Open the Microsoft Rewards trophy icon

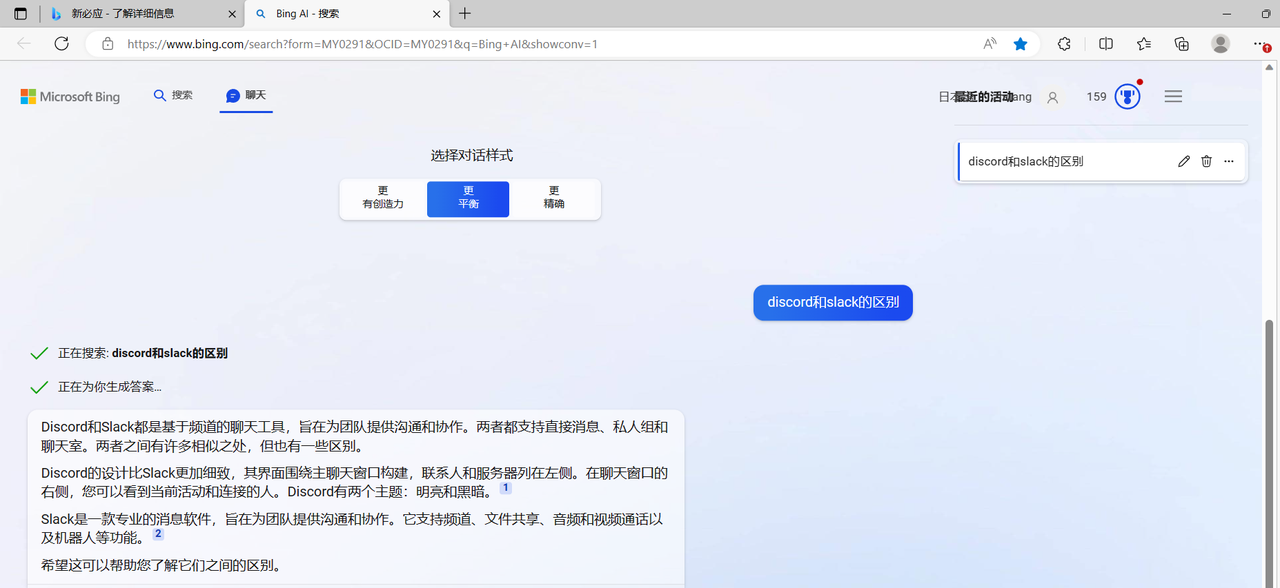pos(1127,97)
